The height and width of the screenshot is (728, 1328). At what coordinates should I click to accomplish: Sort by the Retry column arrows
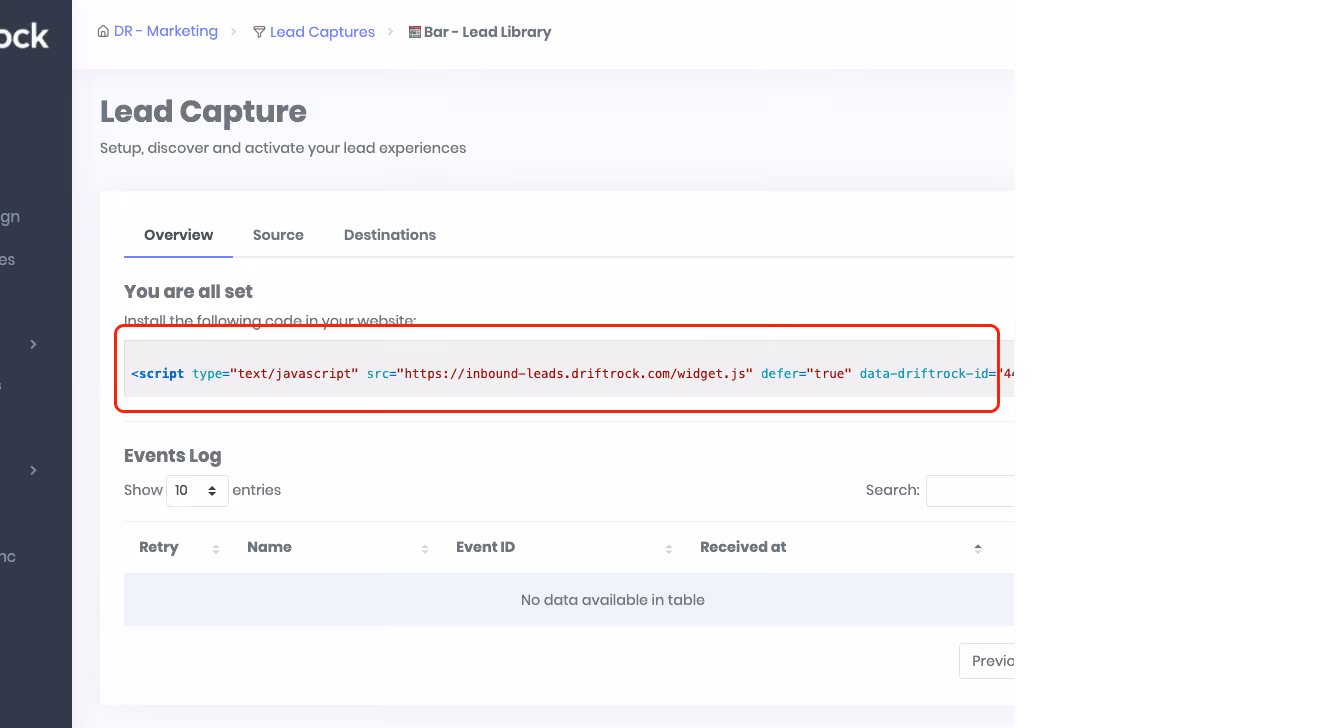coord(216,548)
